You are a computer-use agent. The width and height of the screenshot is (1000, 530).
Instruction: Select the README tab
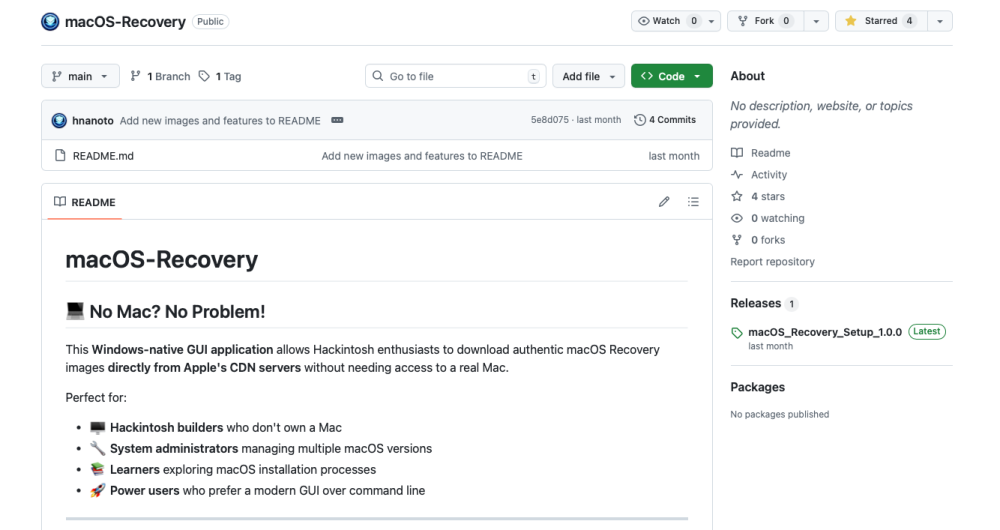85,202
